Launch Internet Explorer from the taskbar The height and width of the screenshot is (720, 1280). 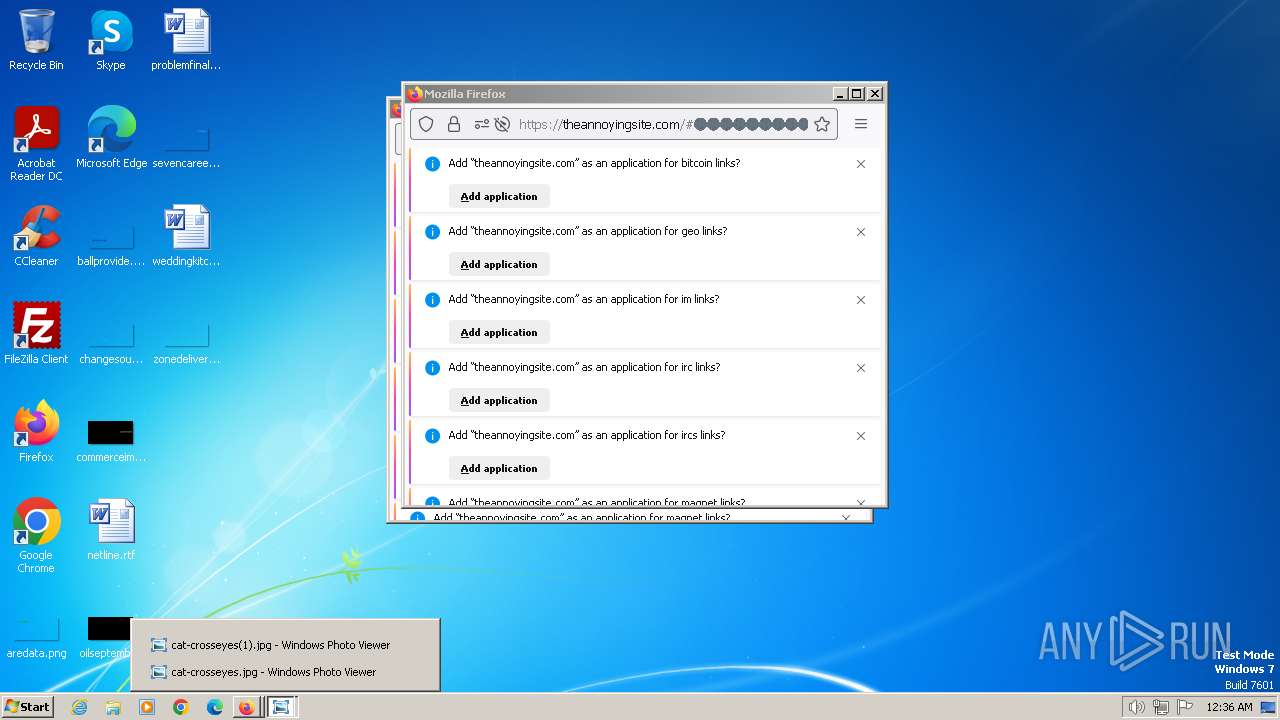(79, 707)
